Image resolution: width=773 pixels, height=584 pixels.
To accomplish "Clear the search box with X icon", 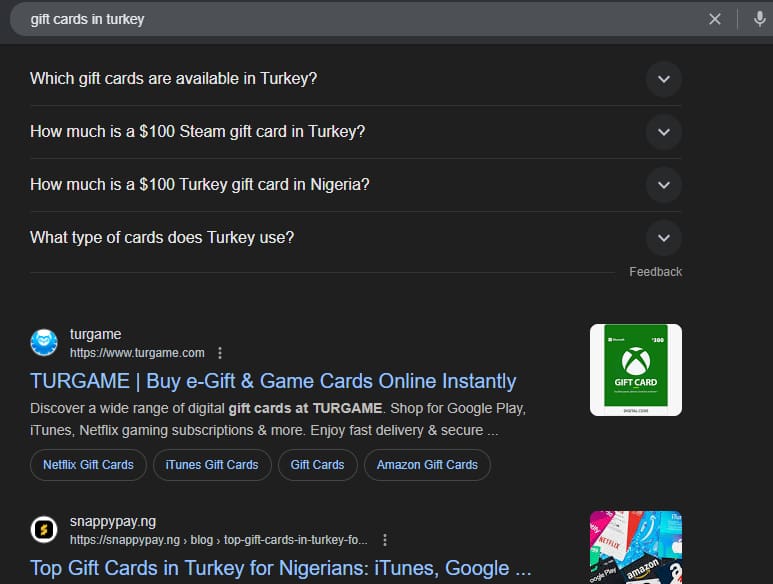I will (715, 19).
